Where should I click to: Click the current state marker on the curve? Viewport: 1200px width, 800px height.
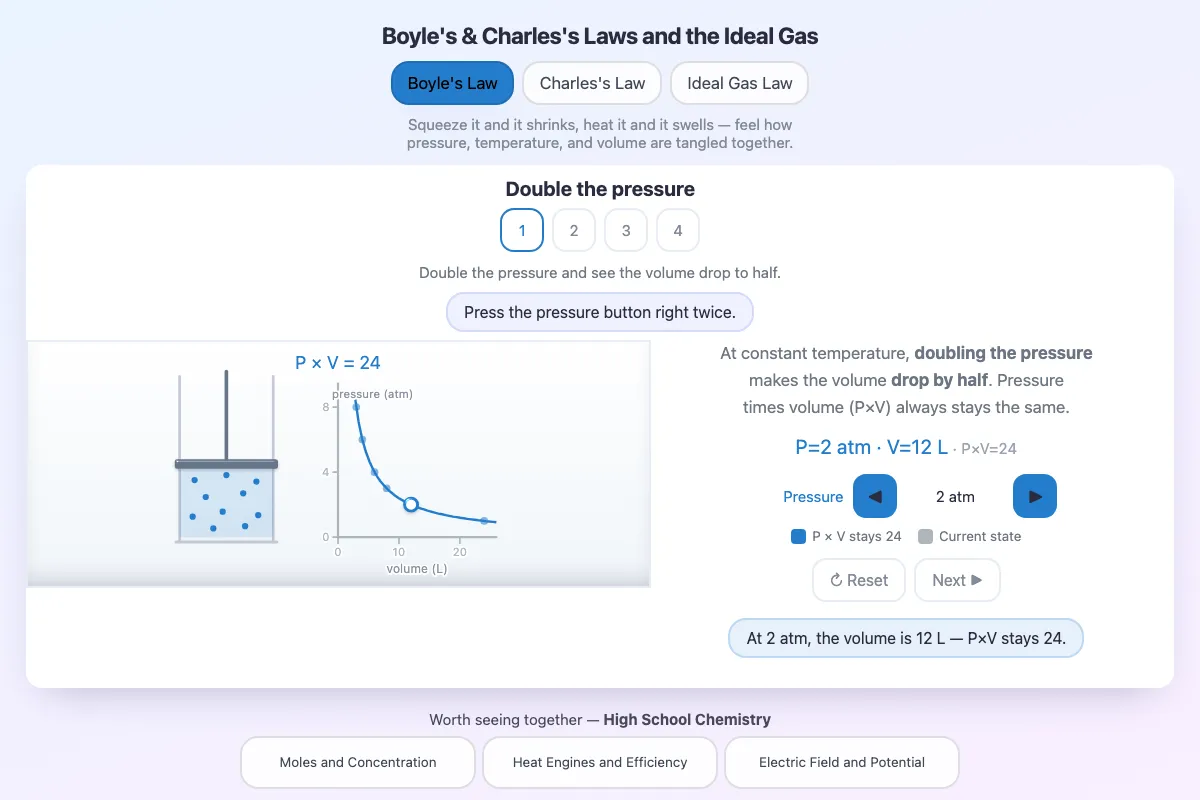411,505
